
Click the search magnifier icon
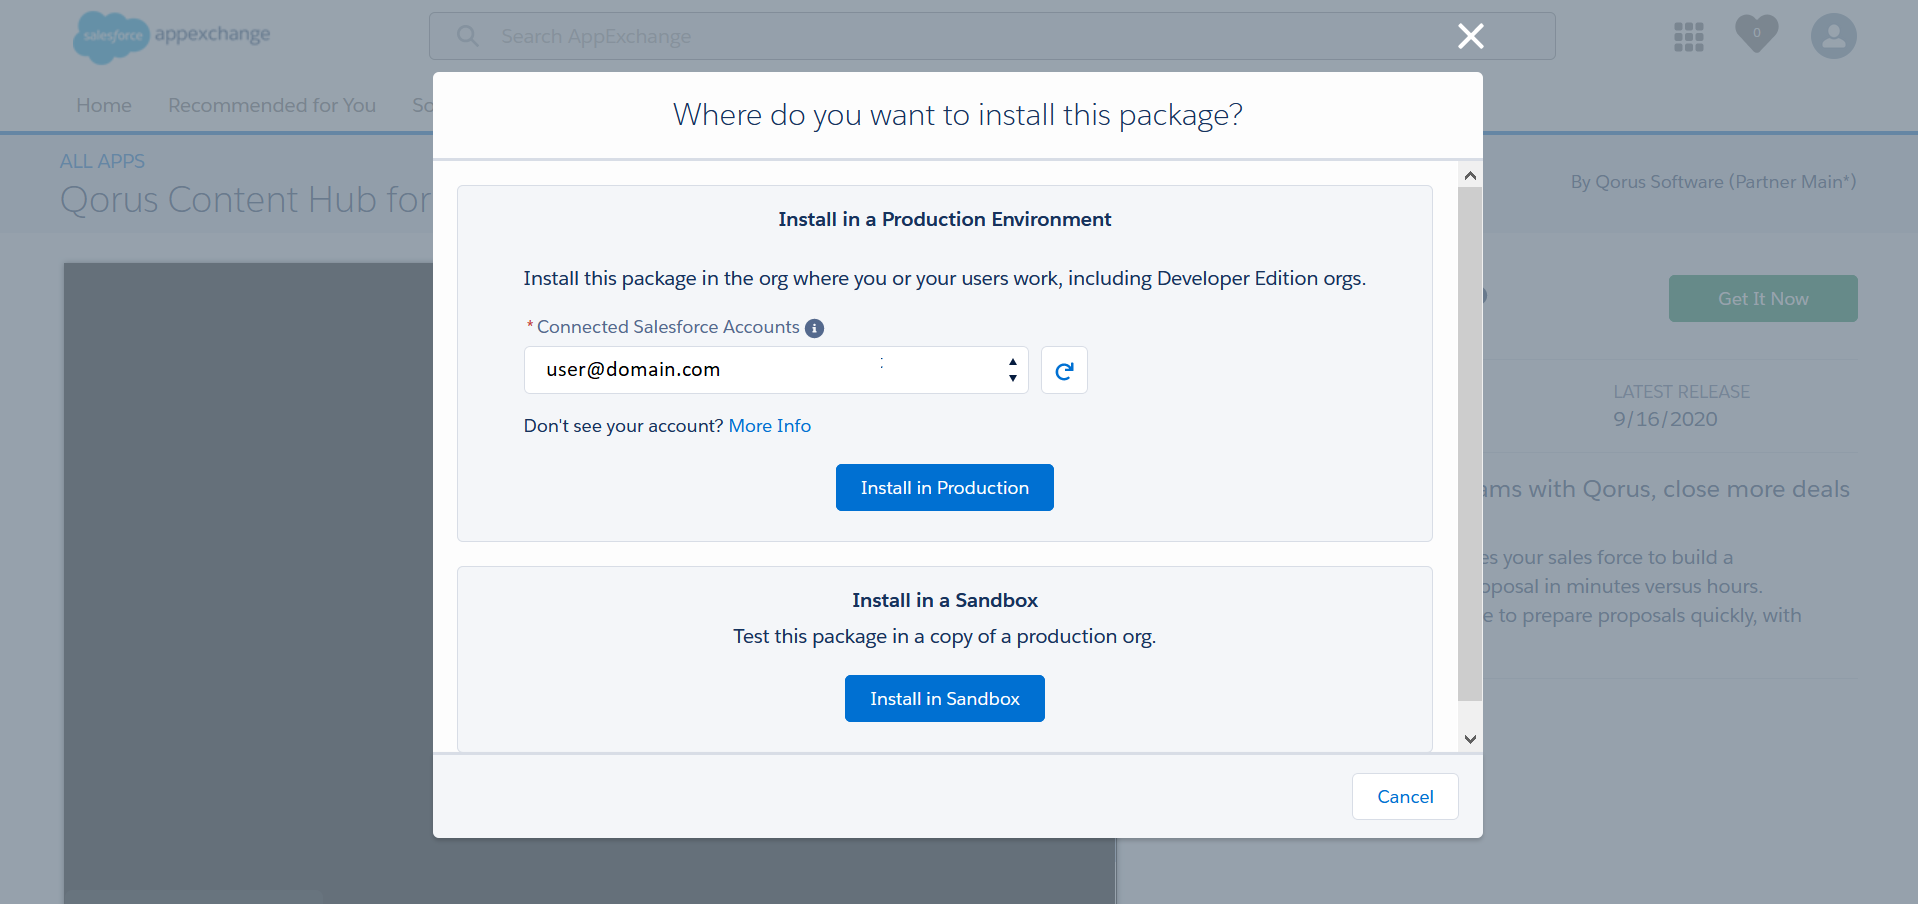pyautogui.click(x=467, y=37)
